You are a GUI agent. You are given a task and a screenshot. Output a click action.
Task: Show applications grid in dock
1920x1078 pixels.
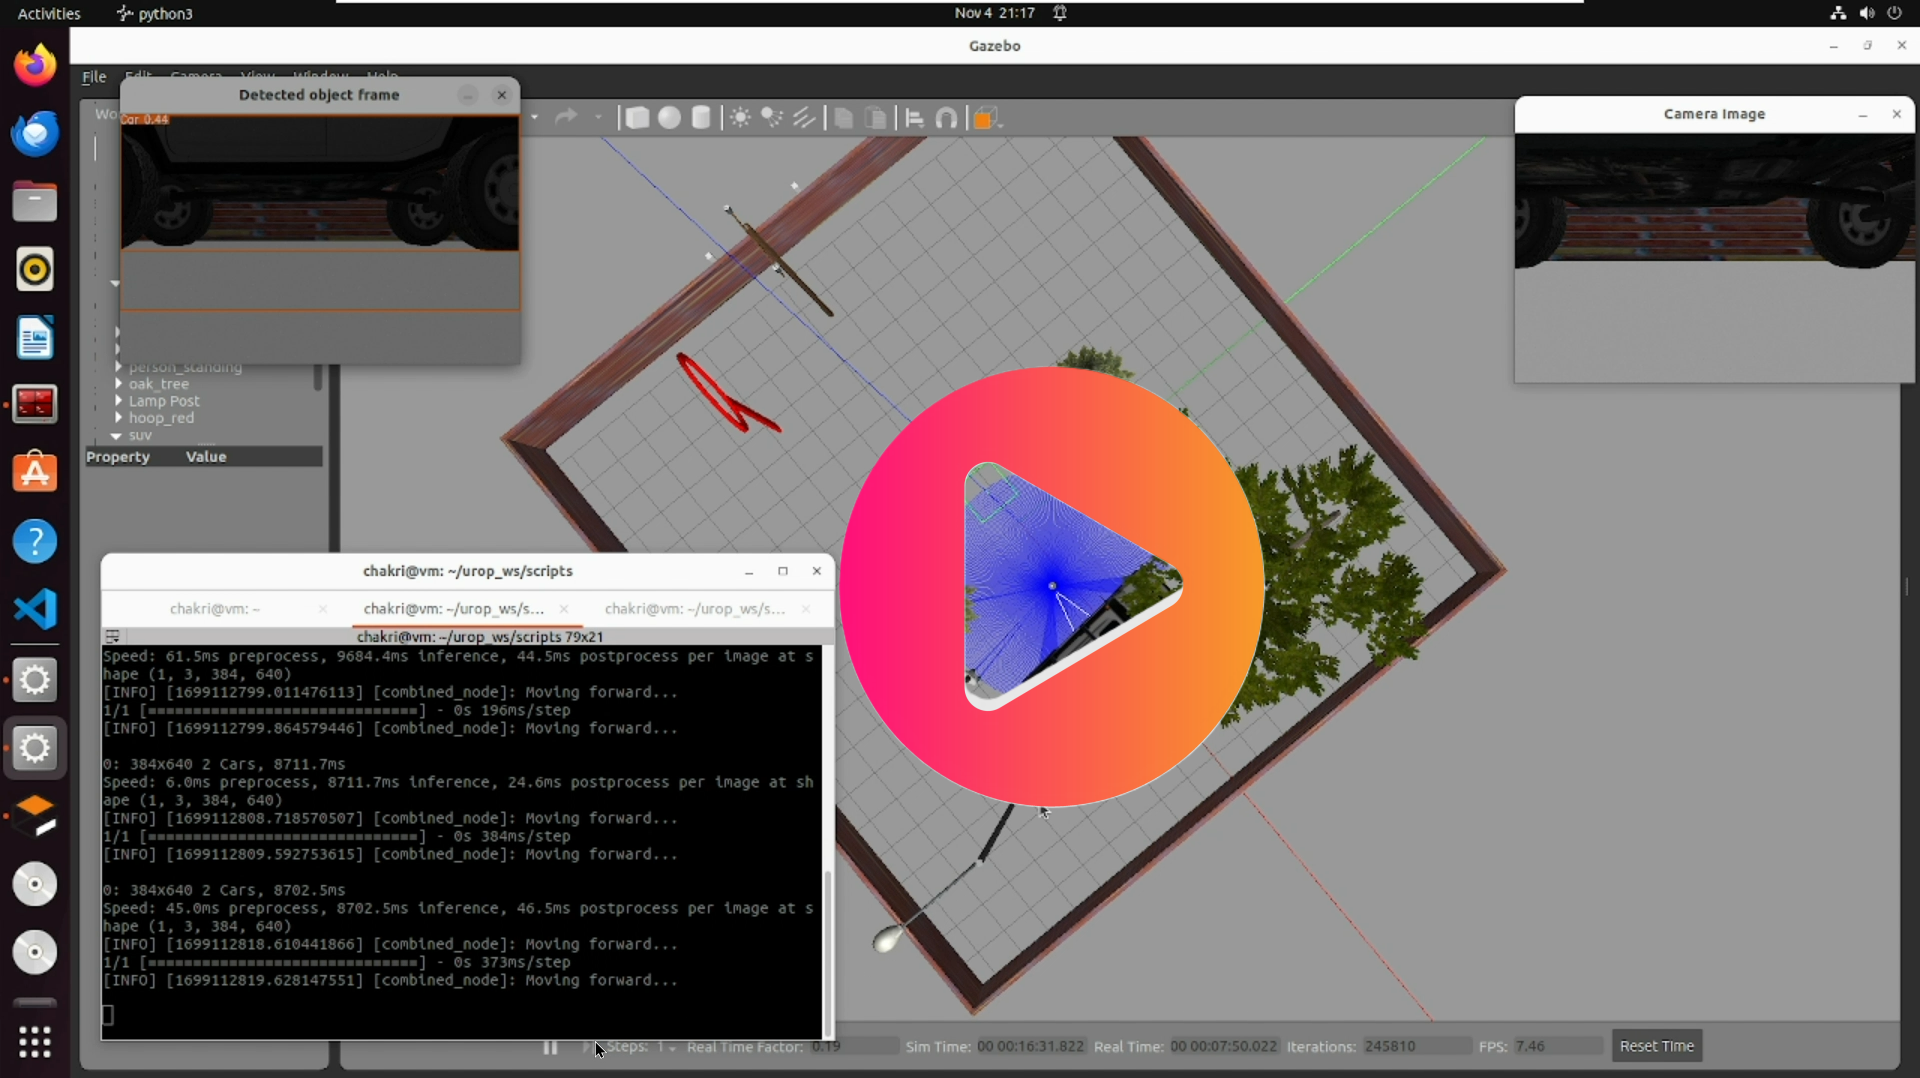pos(35,1042)
